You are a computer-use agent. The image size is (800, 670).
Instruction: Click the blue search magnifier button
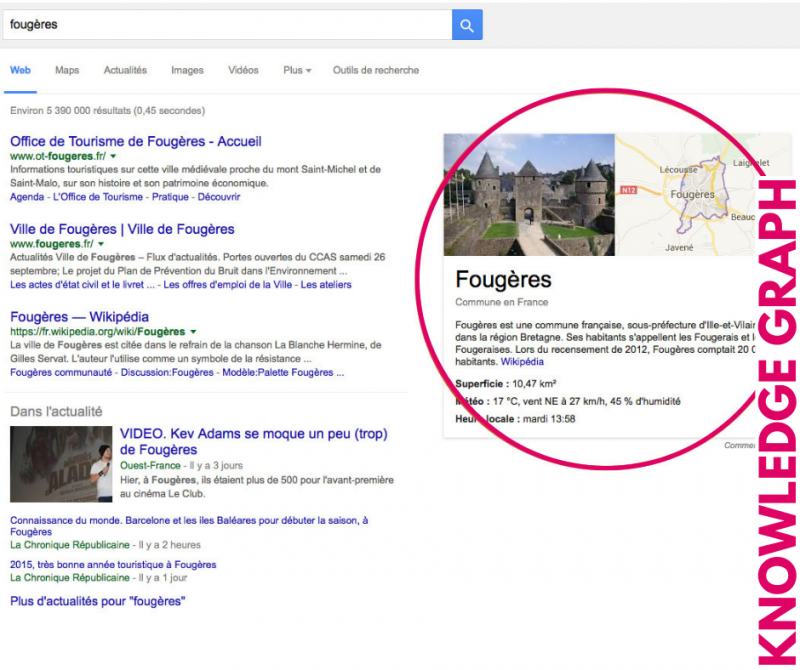tap(467, 24)
